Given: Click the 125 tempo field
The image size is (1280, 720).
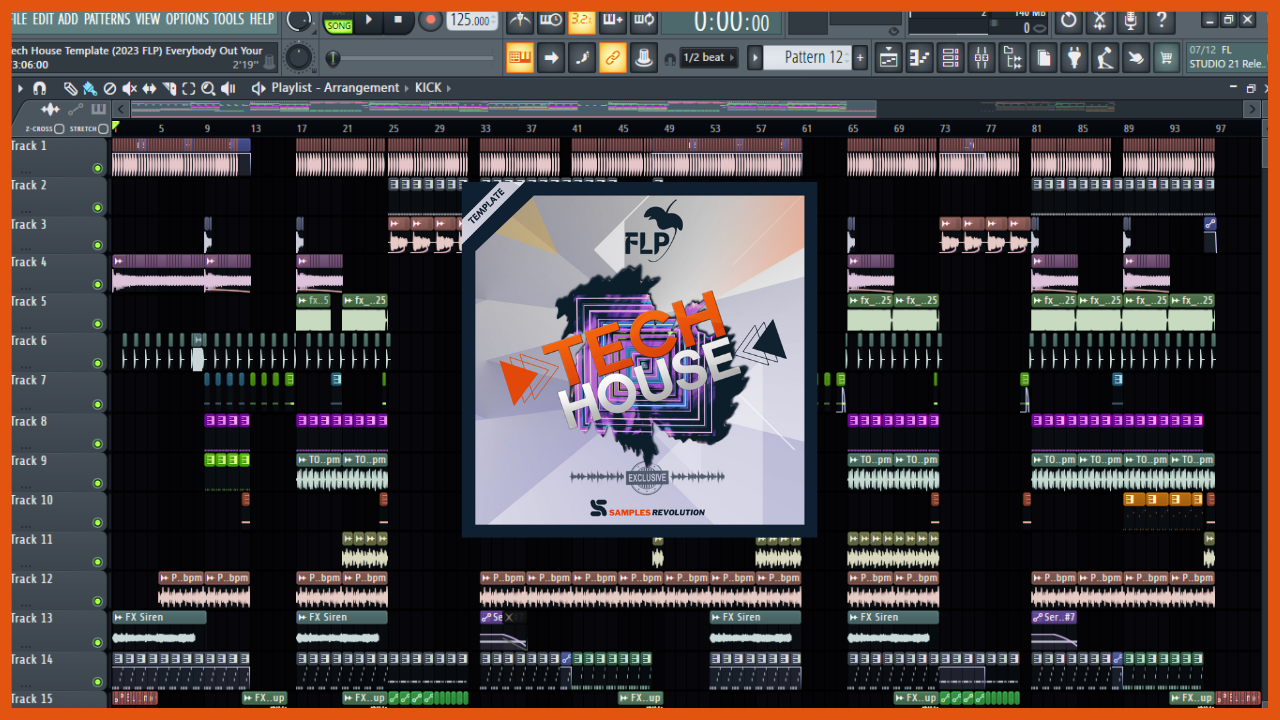Looking at the screenshot, I should point(471,20).
